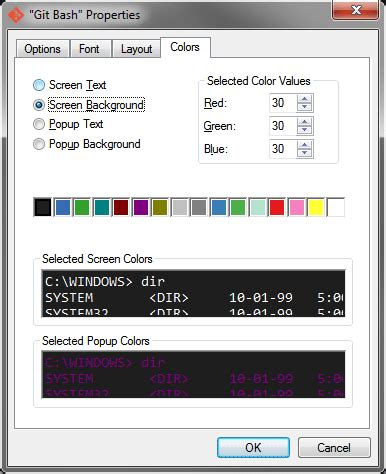This screenshot has height=474, width=386.
Task: Click the "Green:" label
Action: click(220, 126)
